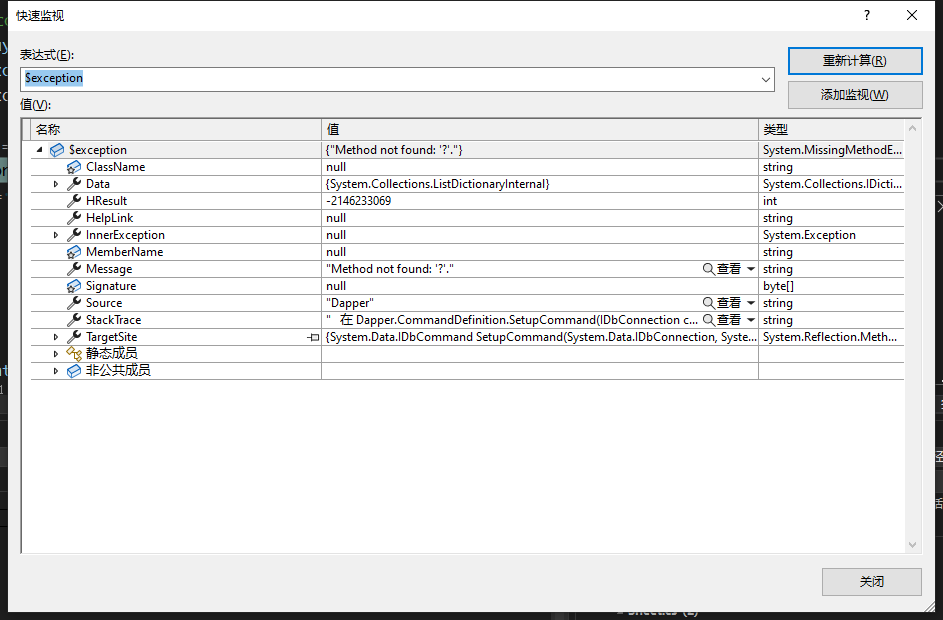
Task: Expand the Data node
Action: tap(56, 184)
